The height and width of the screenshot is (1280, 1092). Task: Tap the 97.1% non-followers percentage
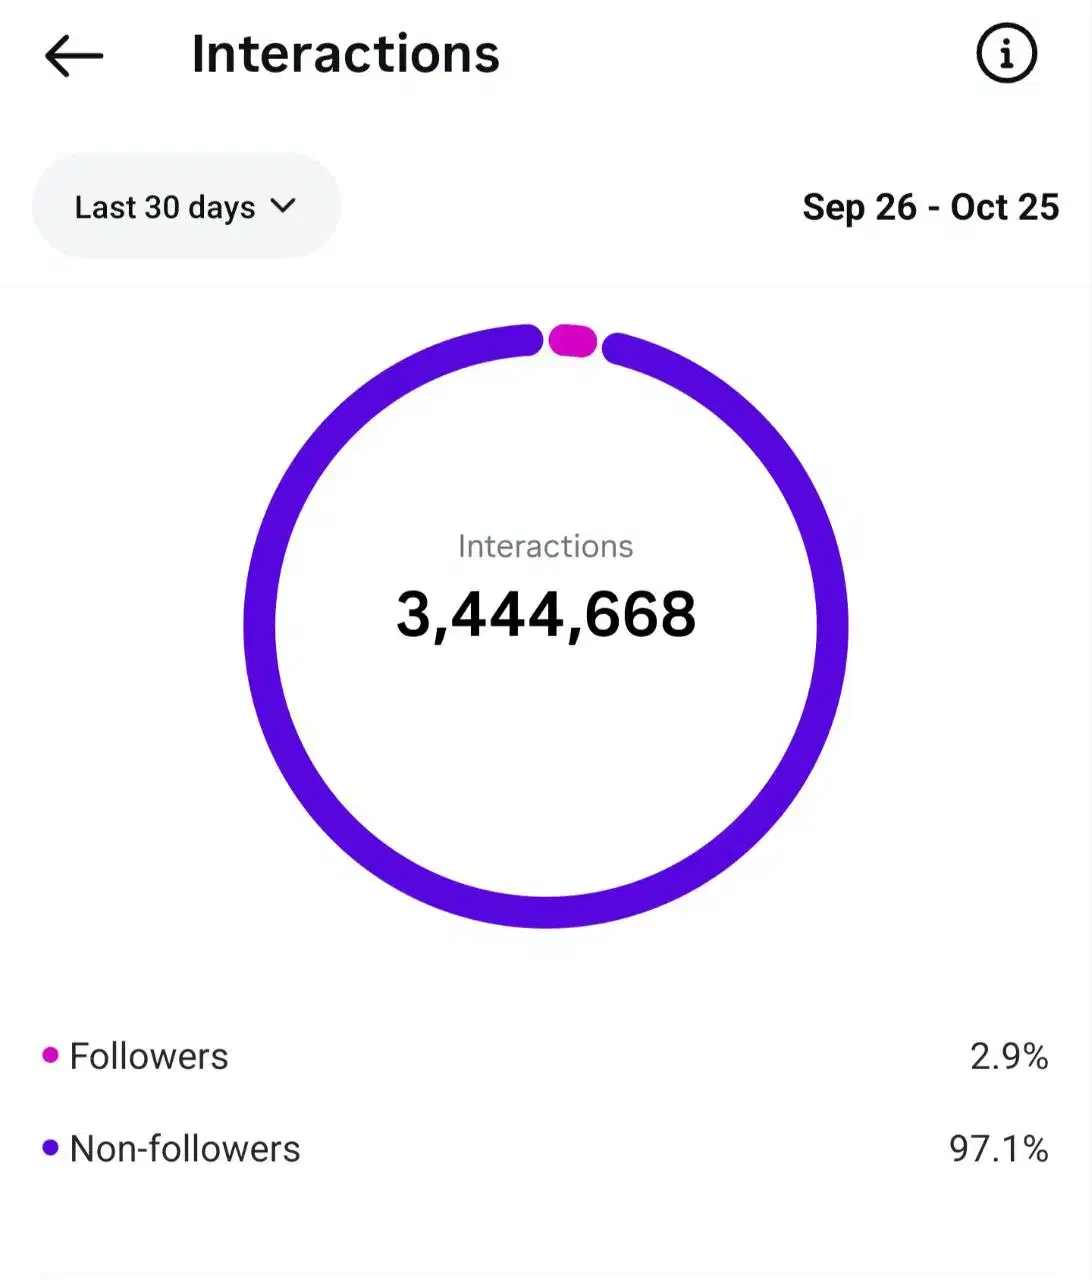(x=998, y=1149)
